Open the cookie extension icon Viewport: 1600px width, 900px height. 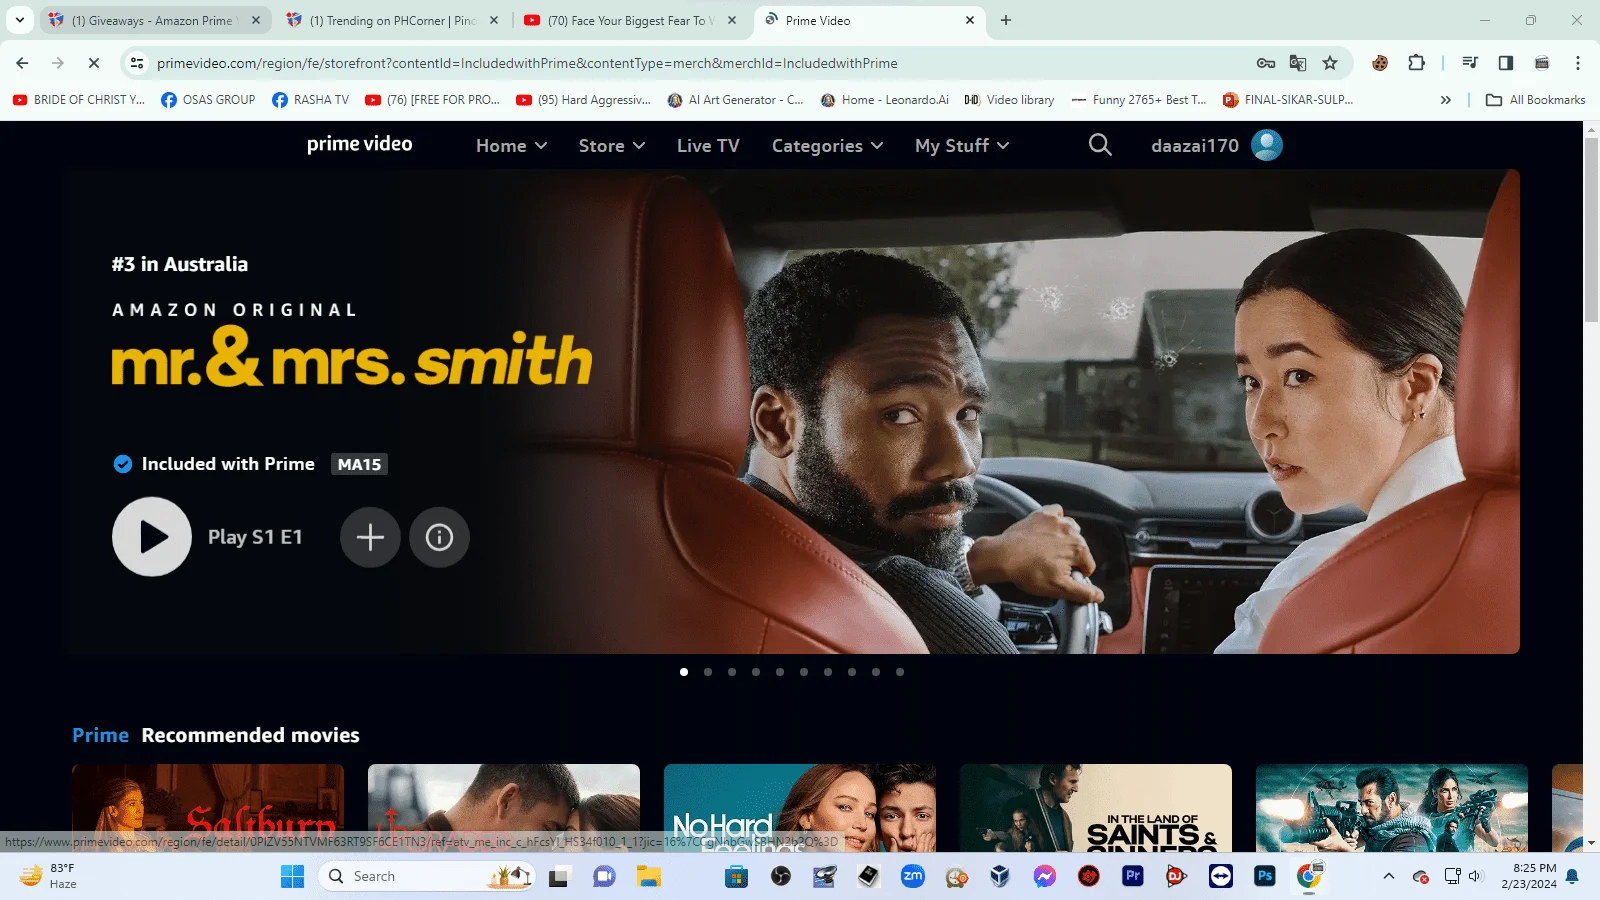[1380, 63]
